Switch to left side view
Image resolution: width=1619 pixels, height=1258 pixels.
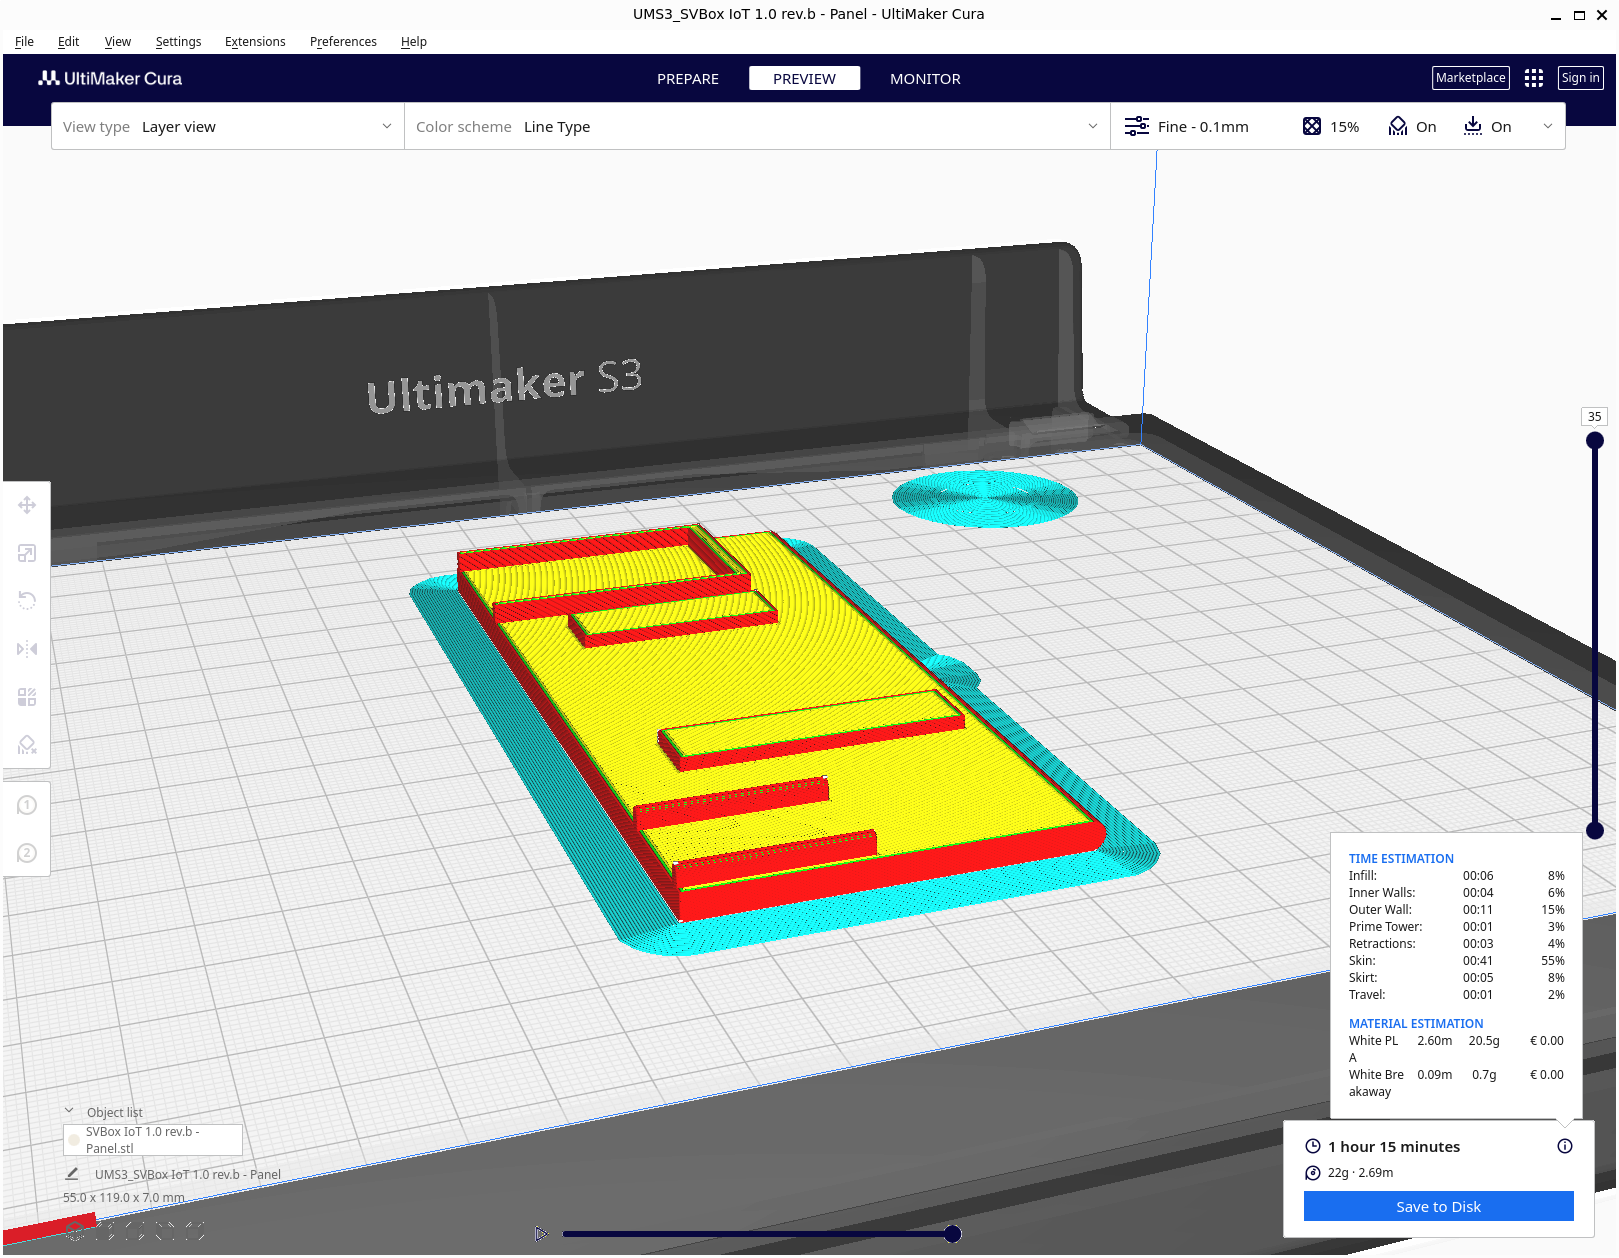(x=165, y=1231)
